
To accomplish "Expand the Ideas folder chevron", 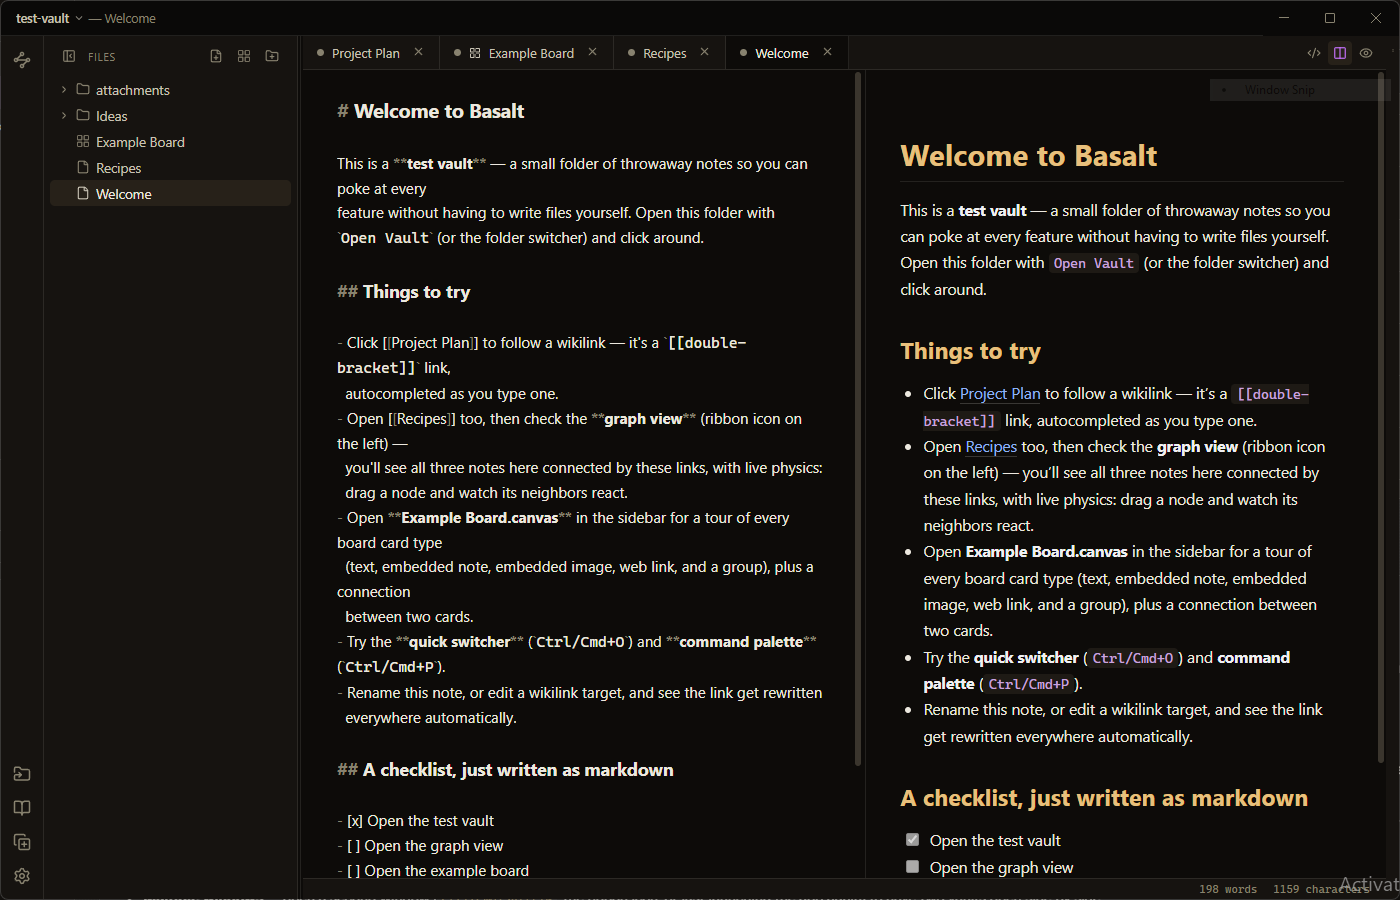I will 64,115.
